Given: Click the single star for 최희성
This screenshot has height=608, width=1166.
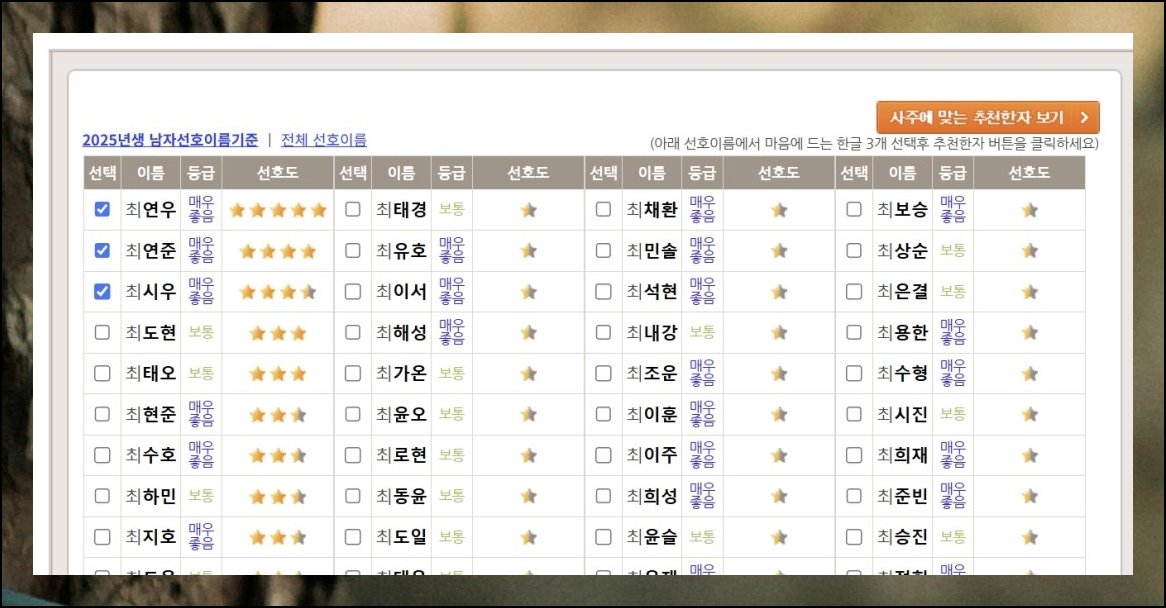Looking at the screenshot, I should click(779, 497).
